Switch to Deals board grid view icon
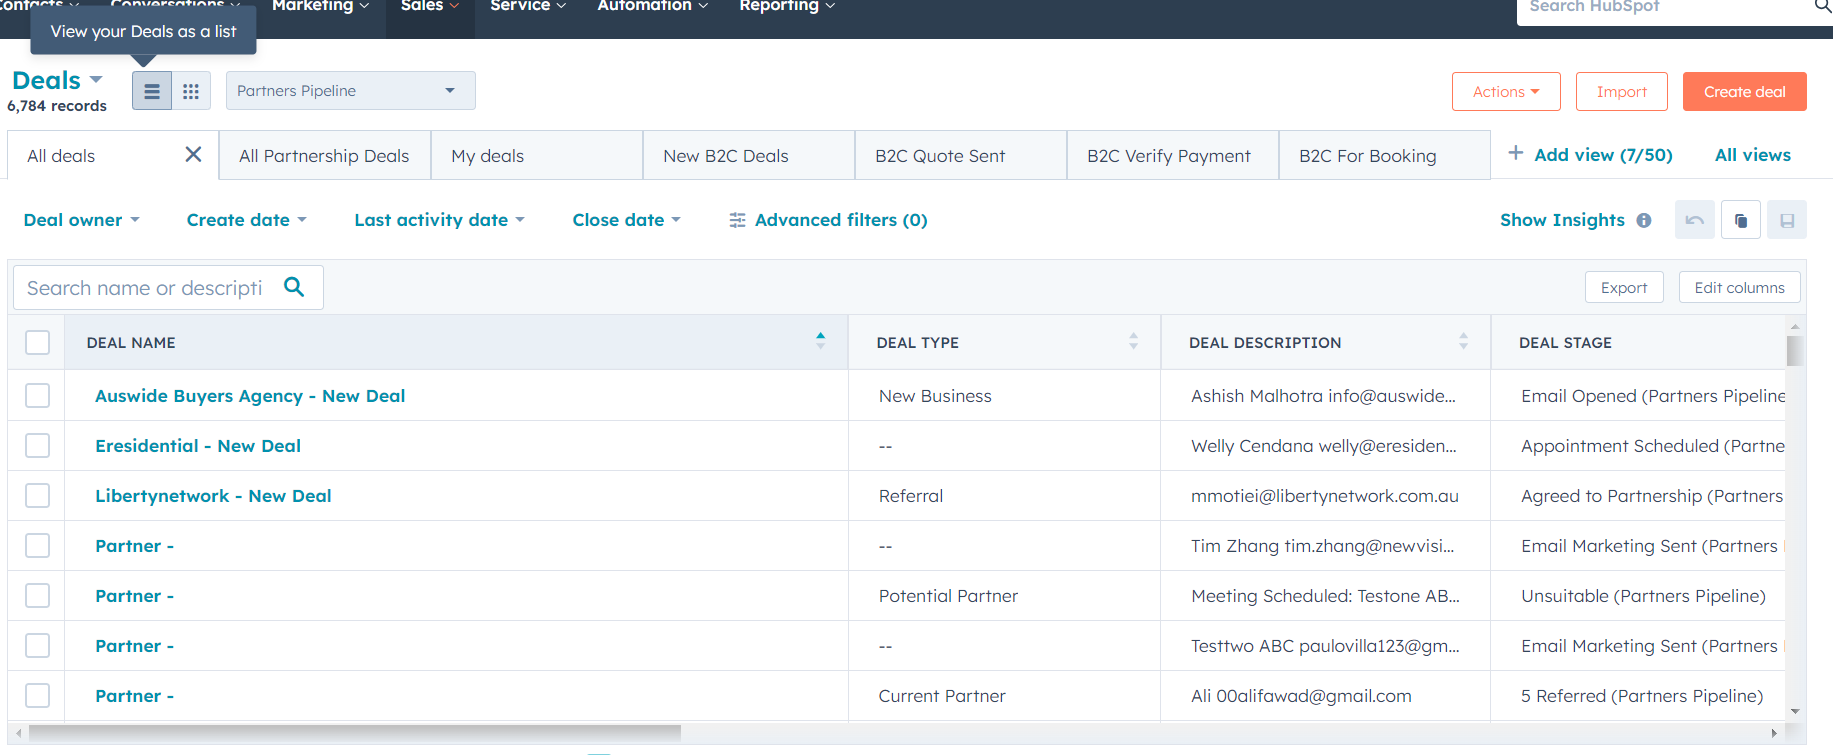 [191, 92]
